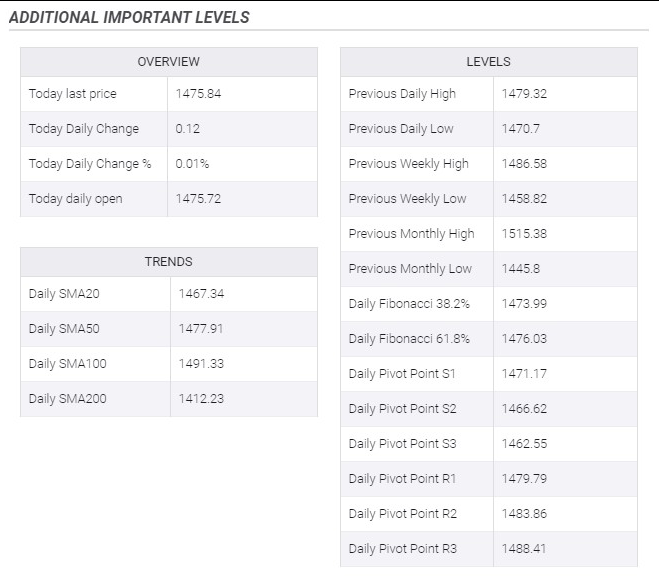Click the OVERVIEW table header
The height and width of the screenshot is (581, 659).
pyautogui.click(x=169, y=62)
